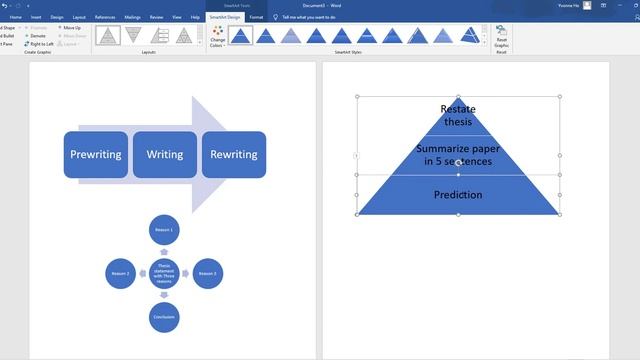Open the Home tab

[x=16, y=17]
